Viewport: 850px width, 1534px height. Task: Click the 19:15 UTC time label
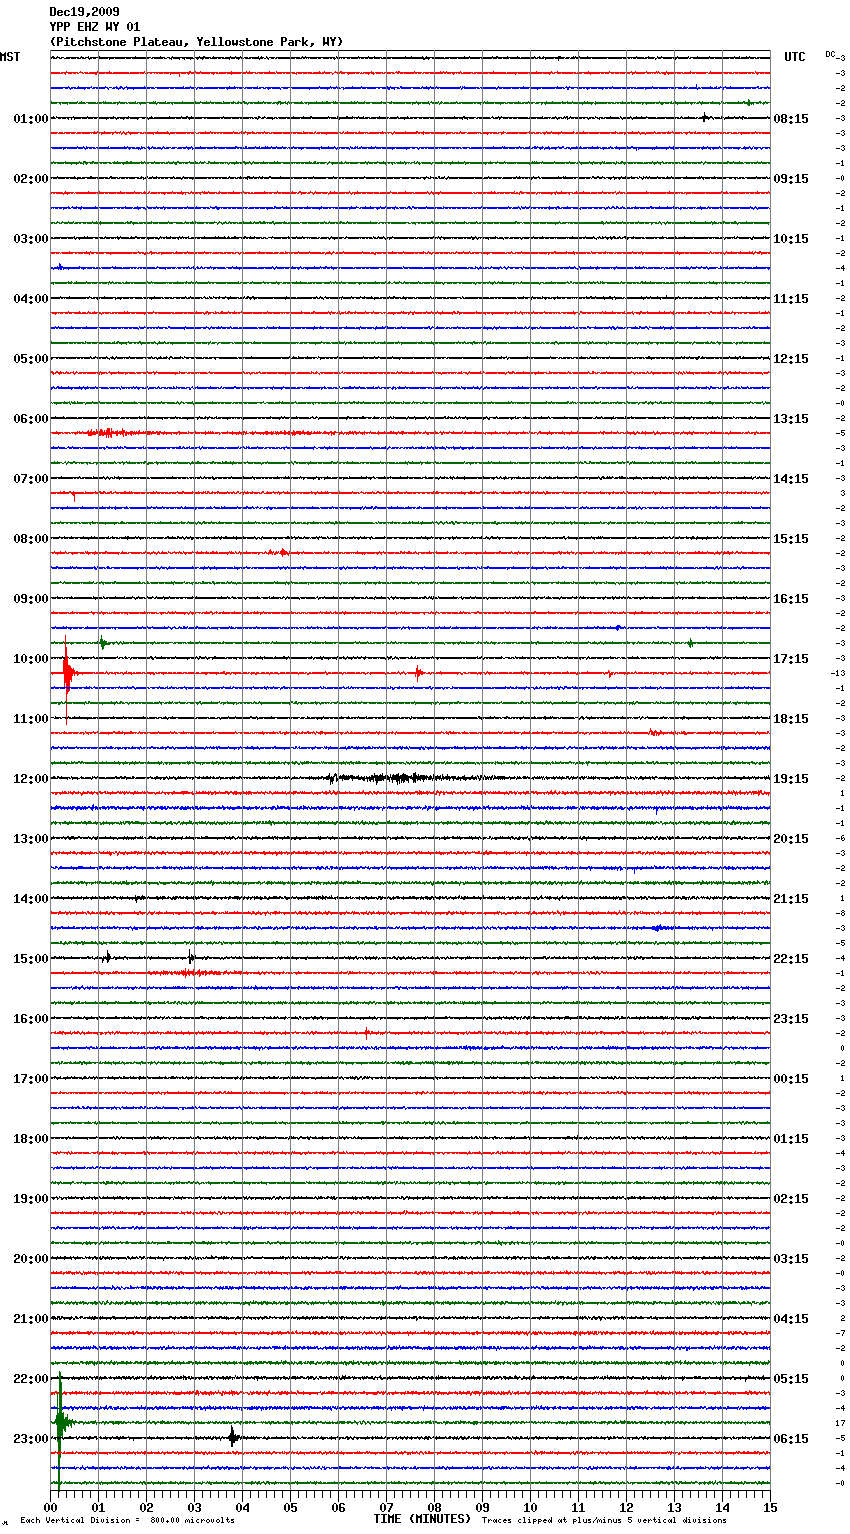791,779
